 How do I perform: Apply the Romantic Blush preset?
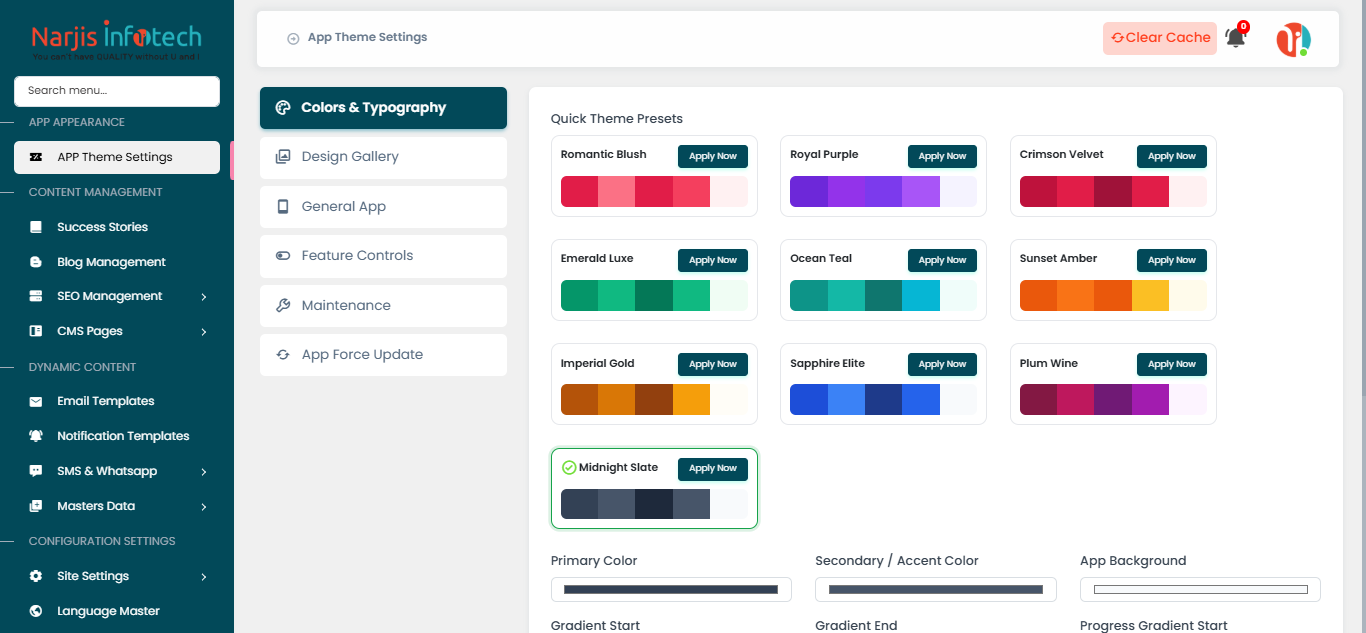tap(713, 156)
